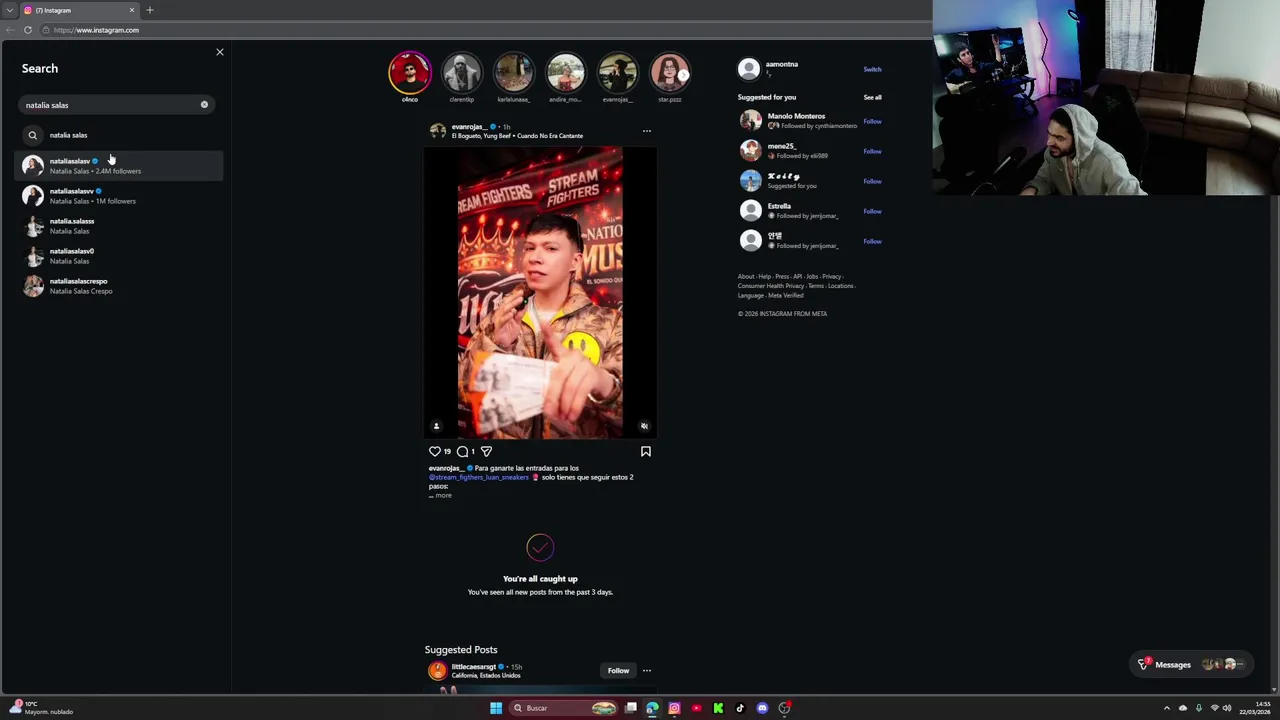Open 'See all' suggestions
The height and width of the screenshot is (720, 1280).
[872, 97]
